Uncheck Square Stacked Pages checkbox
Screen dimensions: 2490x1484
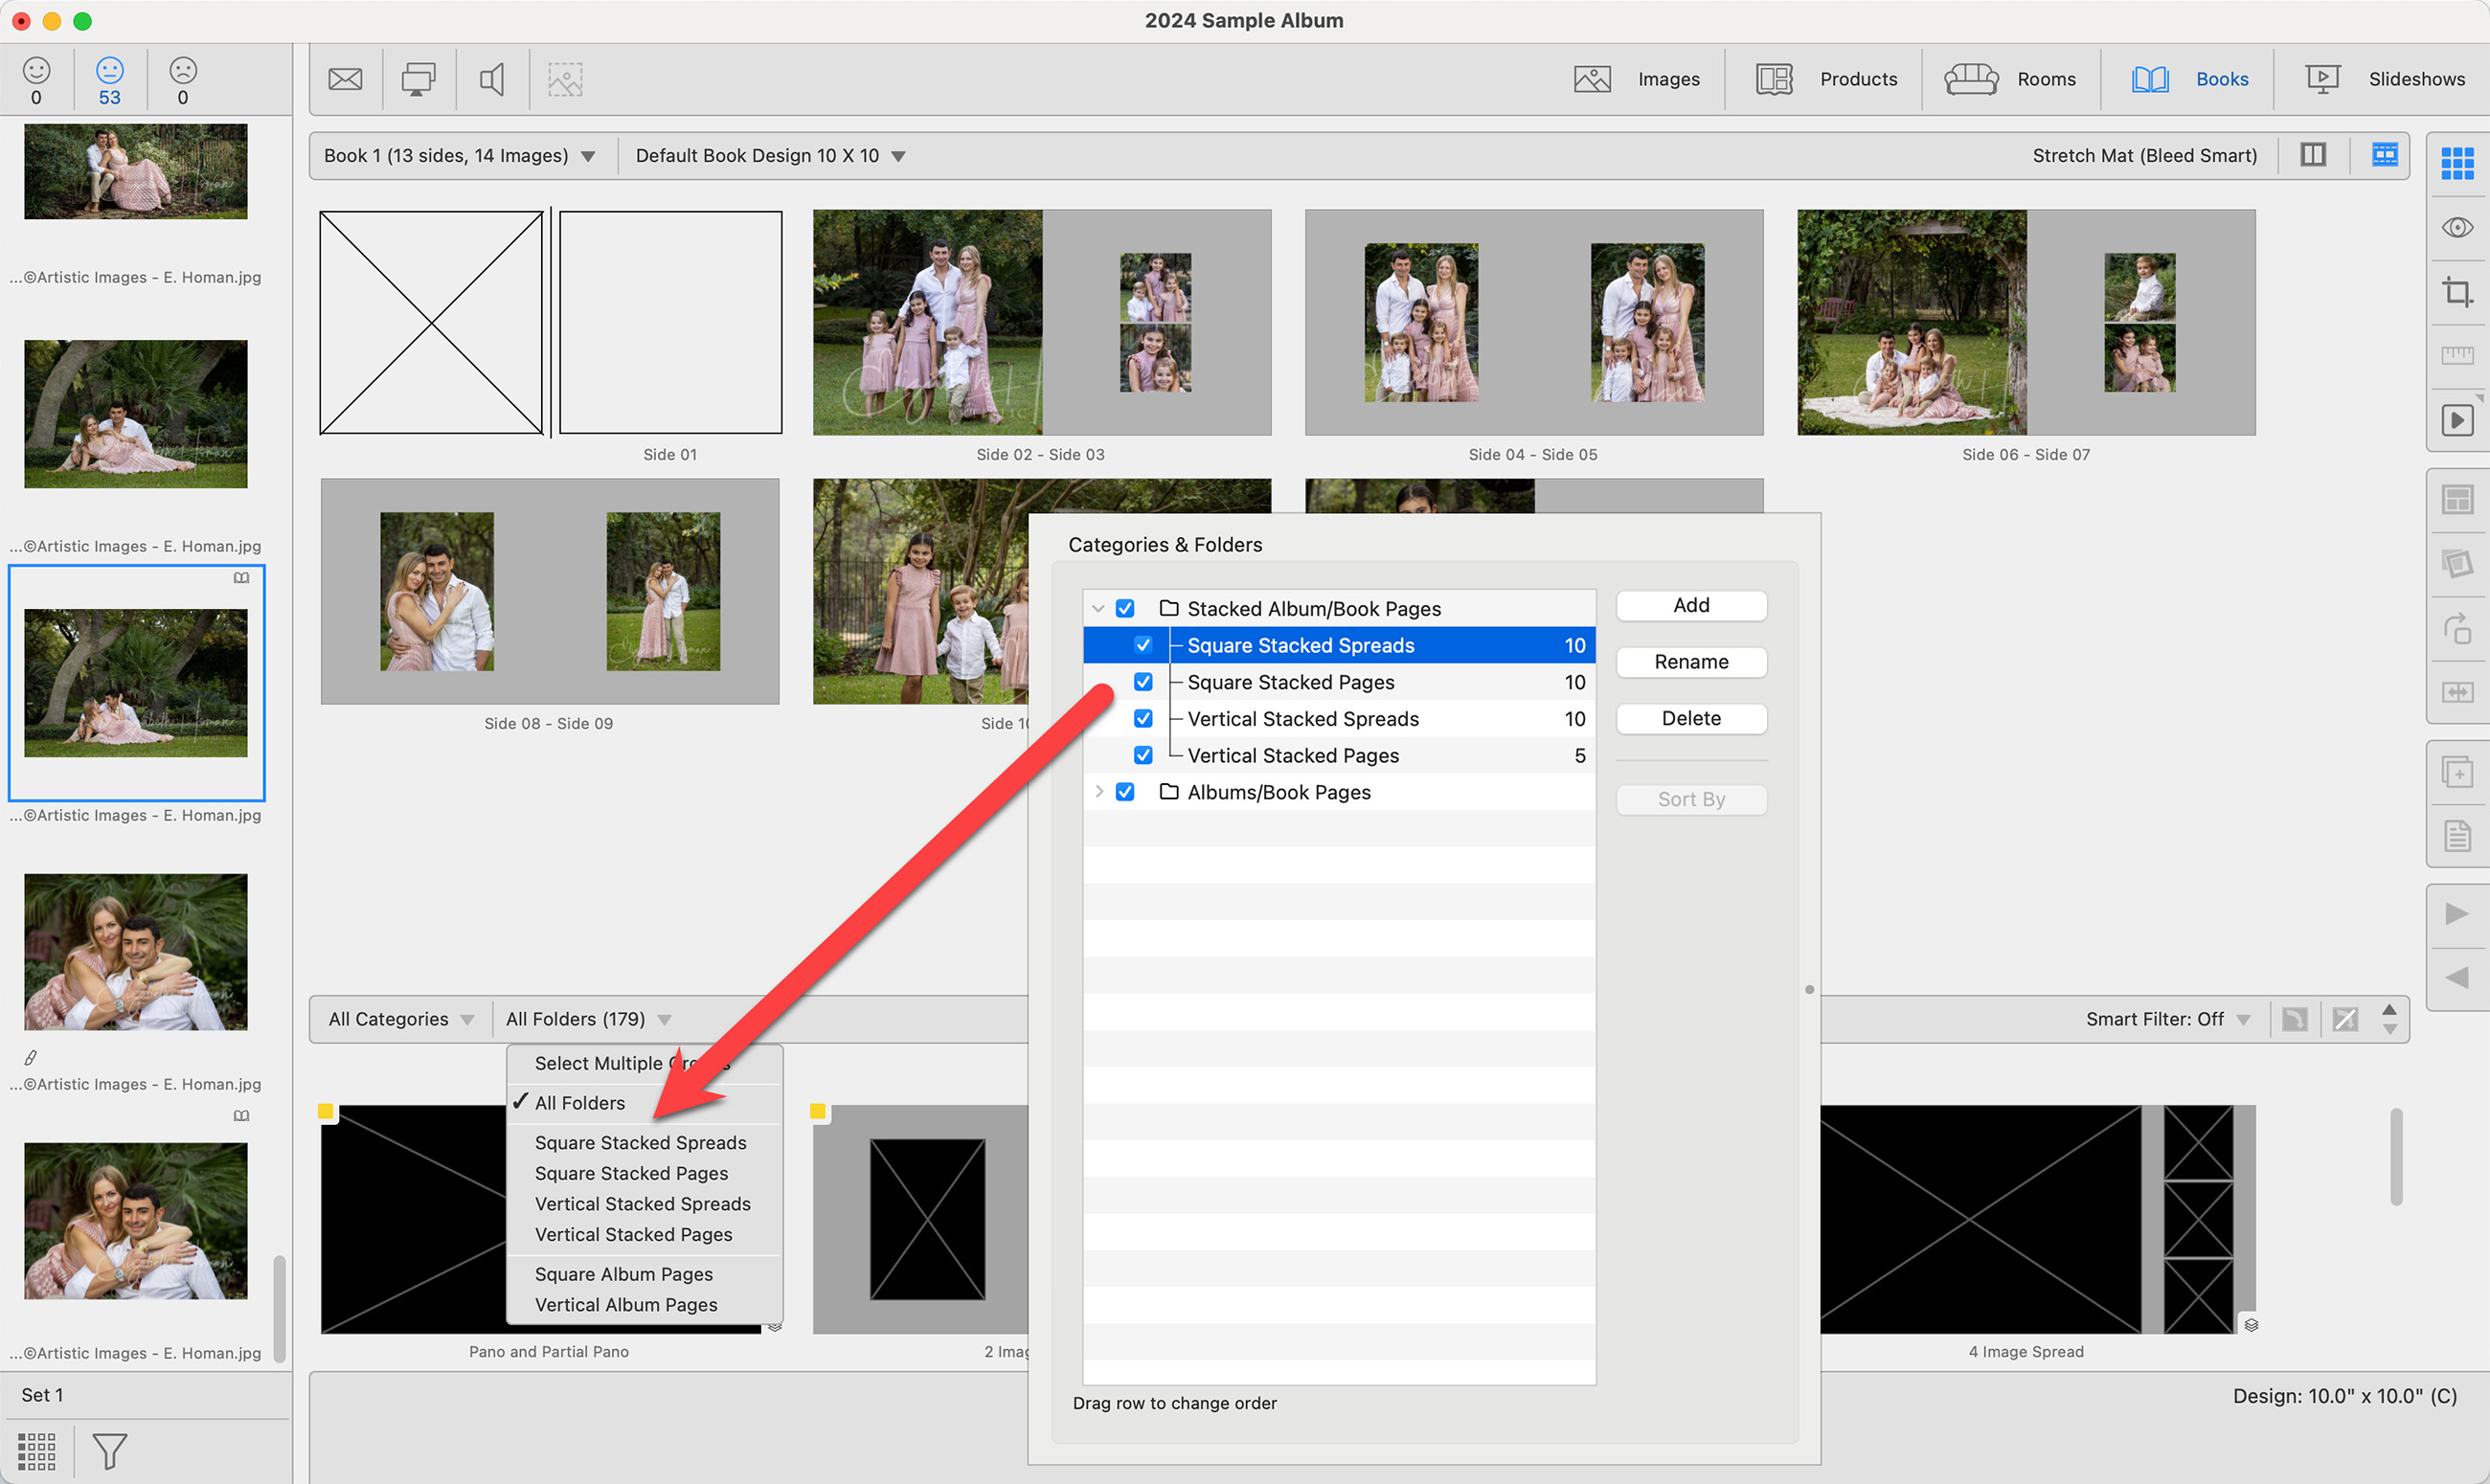tap(1143, 682)
